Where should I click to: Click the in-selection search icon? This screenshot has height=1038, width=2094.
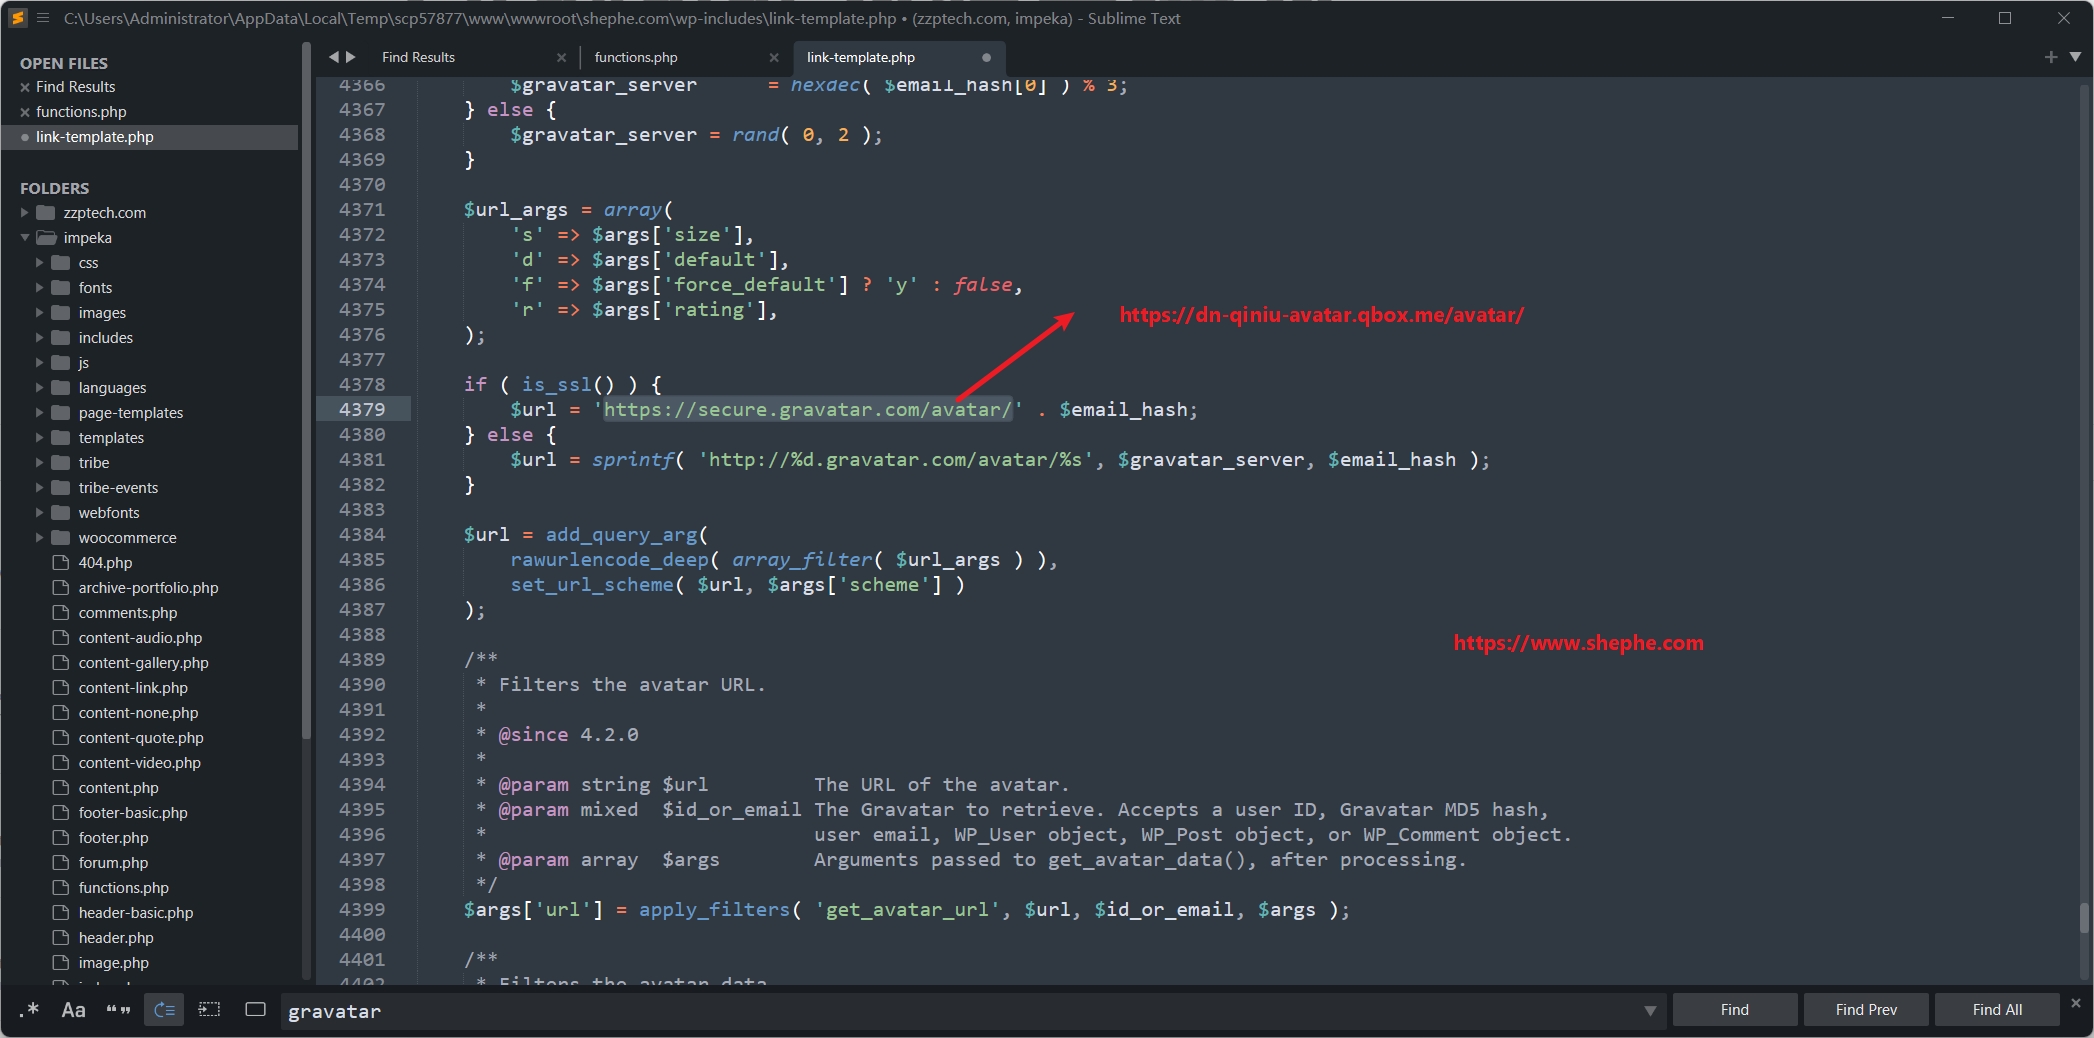coord(210,1010)
